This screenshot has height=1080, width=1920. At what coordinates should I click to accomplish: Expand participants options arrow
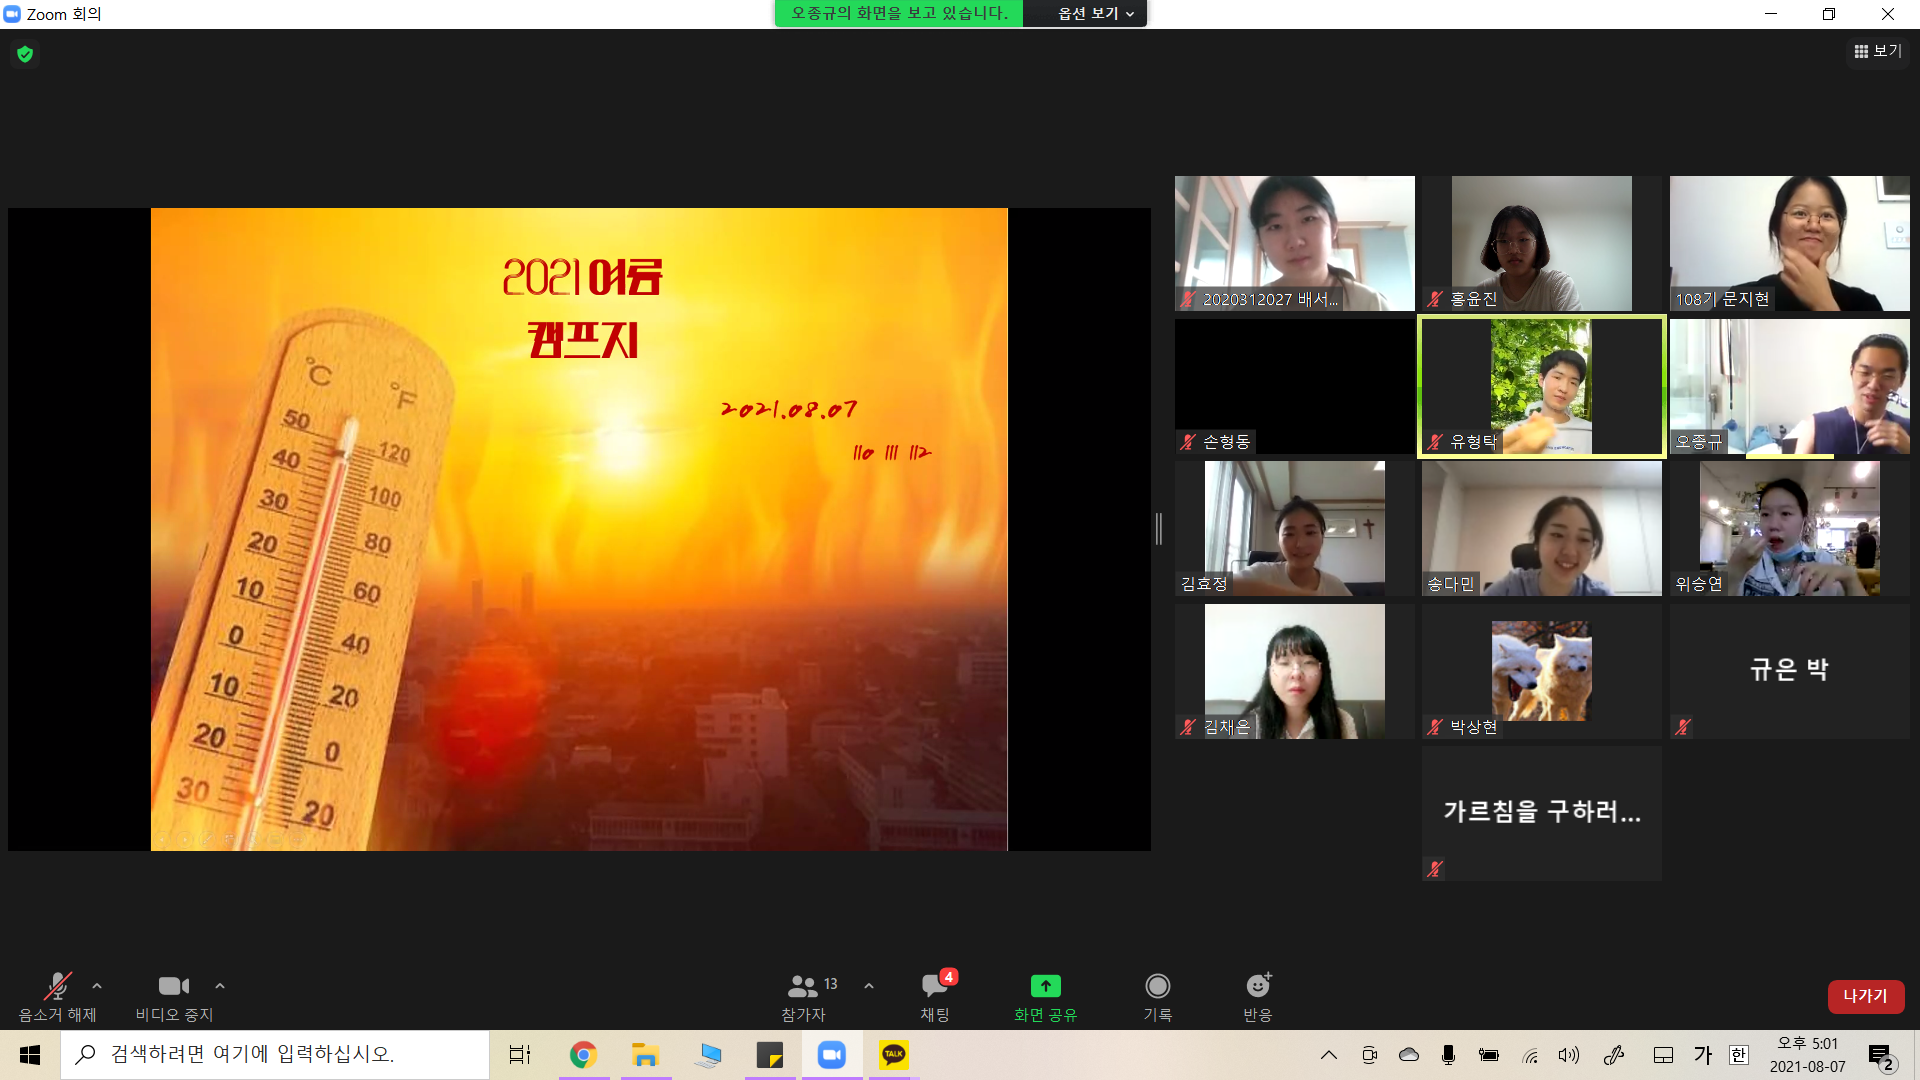pos(869,986)
